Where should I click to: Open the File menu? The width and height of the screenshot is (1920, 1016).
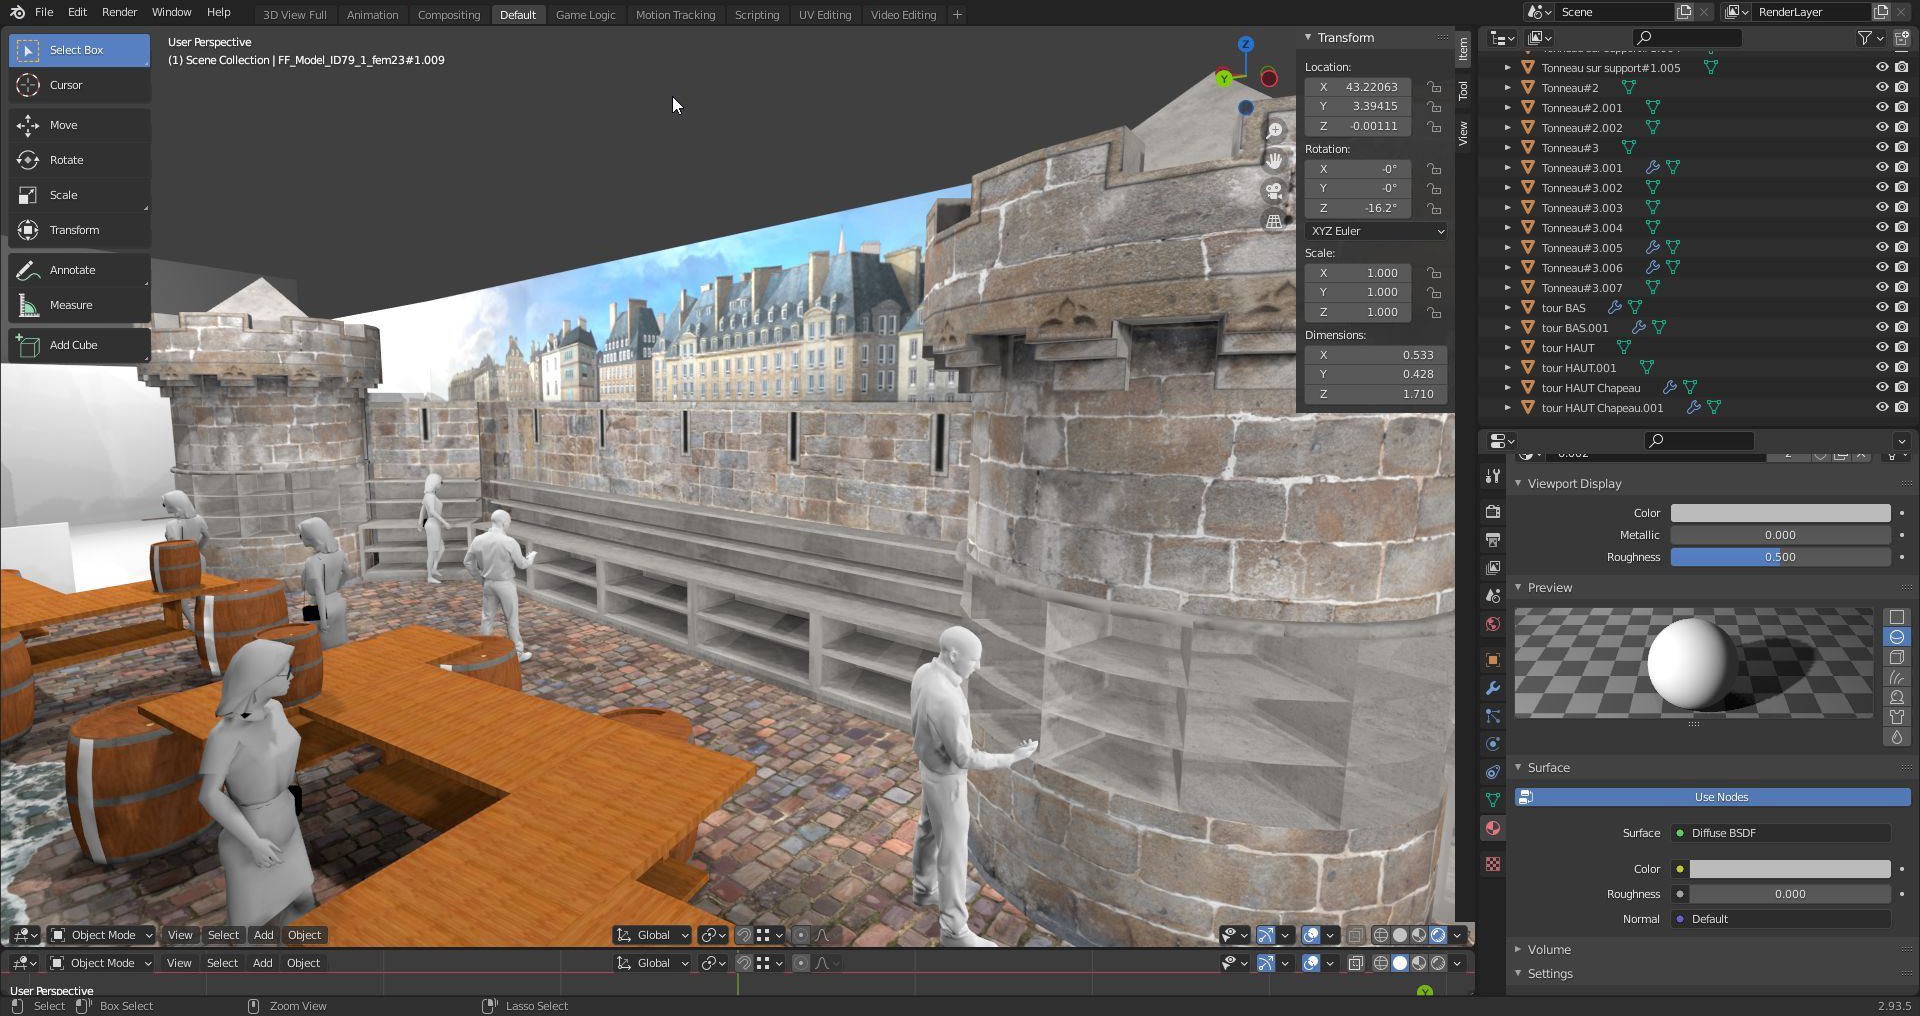click(44, 13)
